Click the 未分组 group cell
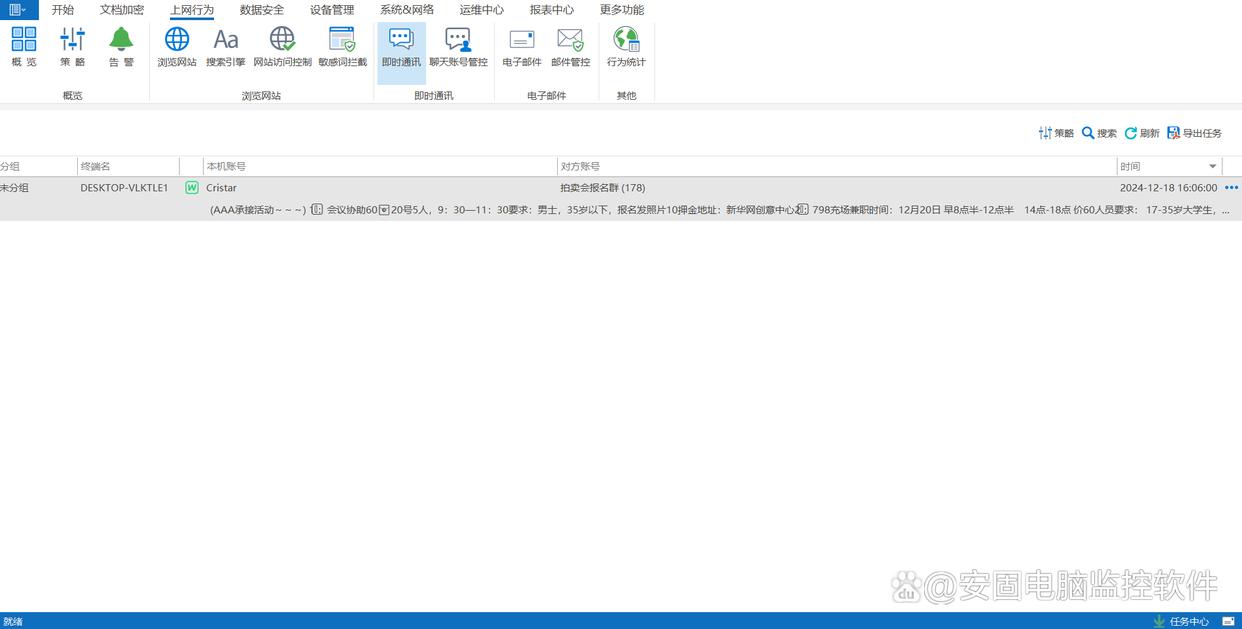This screenshot has width=1242, height=629. pyautogui.click(x=14, y=188)
